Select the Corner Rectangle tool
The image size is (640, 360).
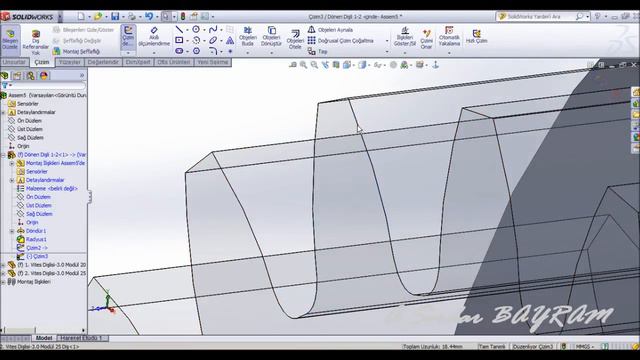coord(179,40)
